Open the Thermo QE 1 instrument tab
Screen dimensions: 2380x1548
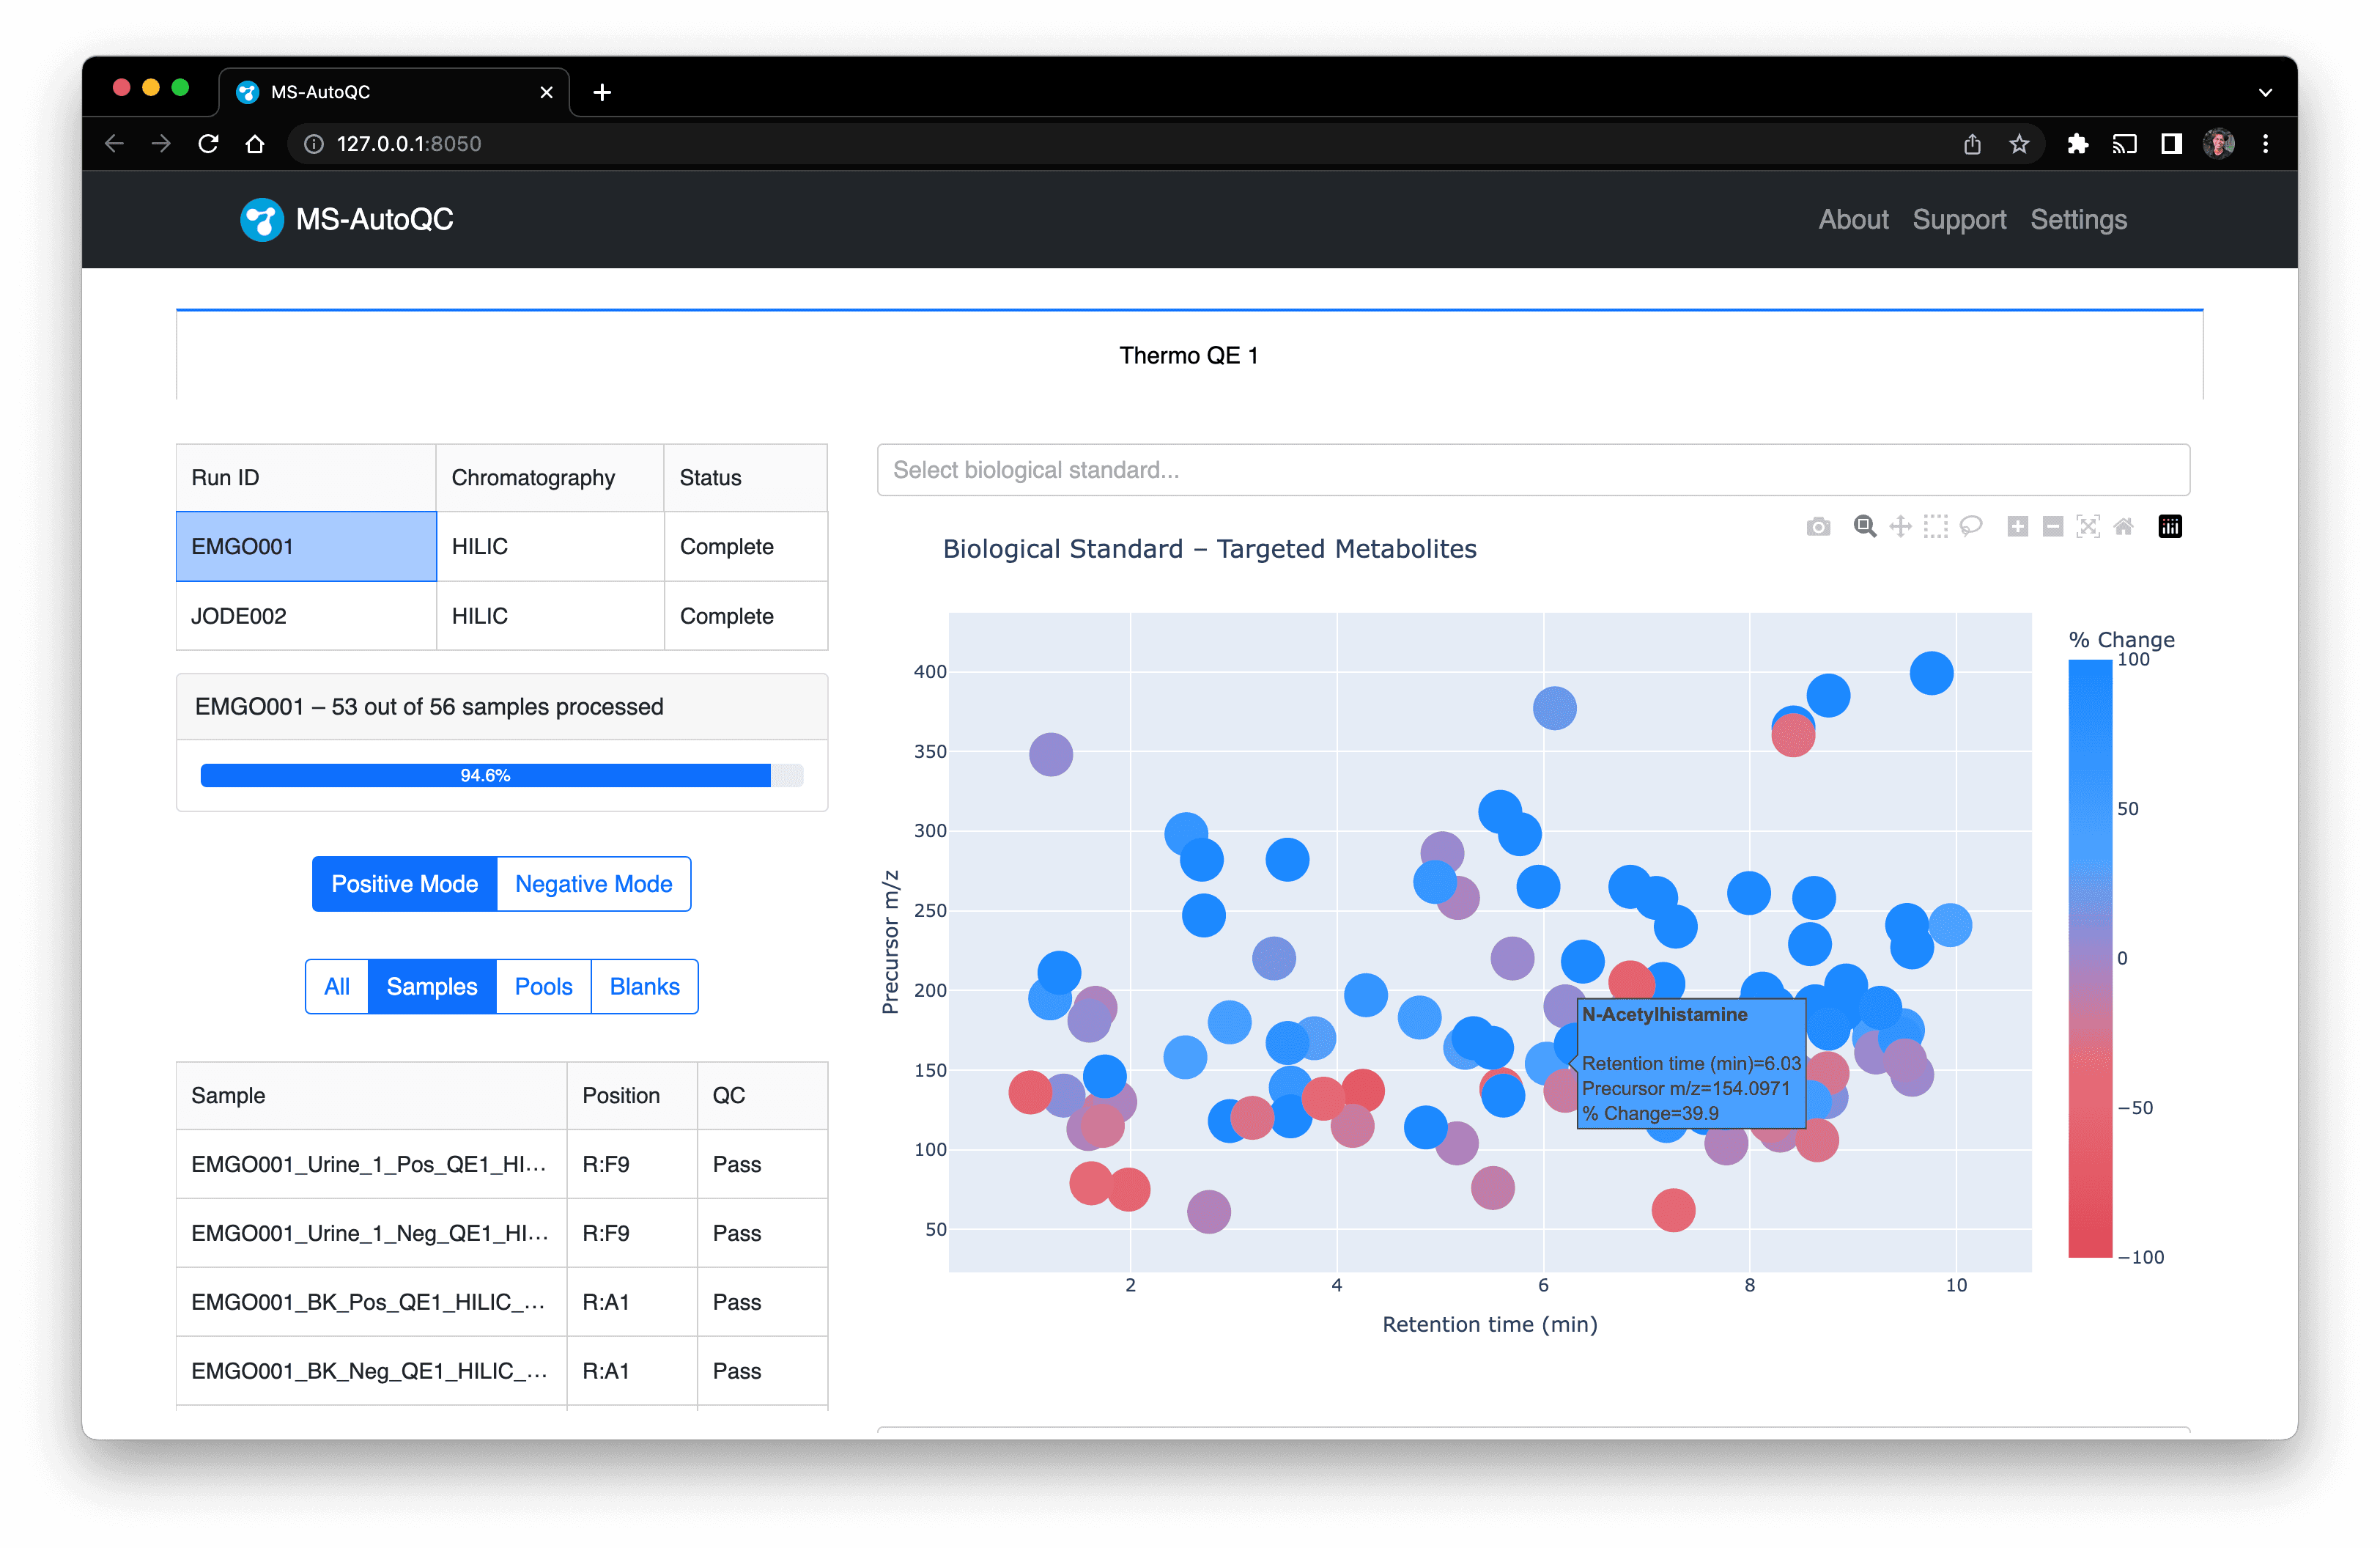pos(1188,356)
